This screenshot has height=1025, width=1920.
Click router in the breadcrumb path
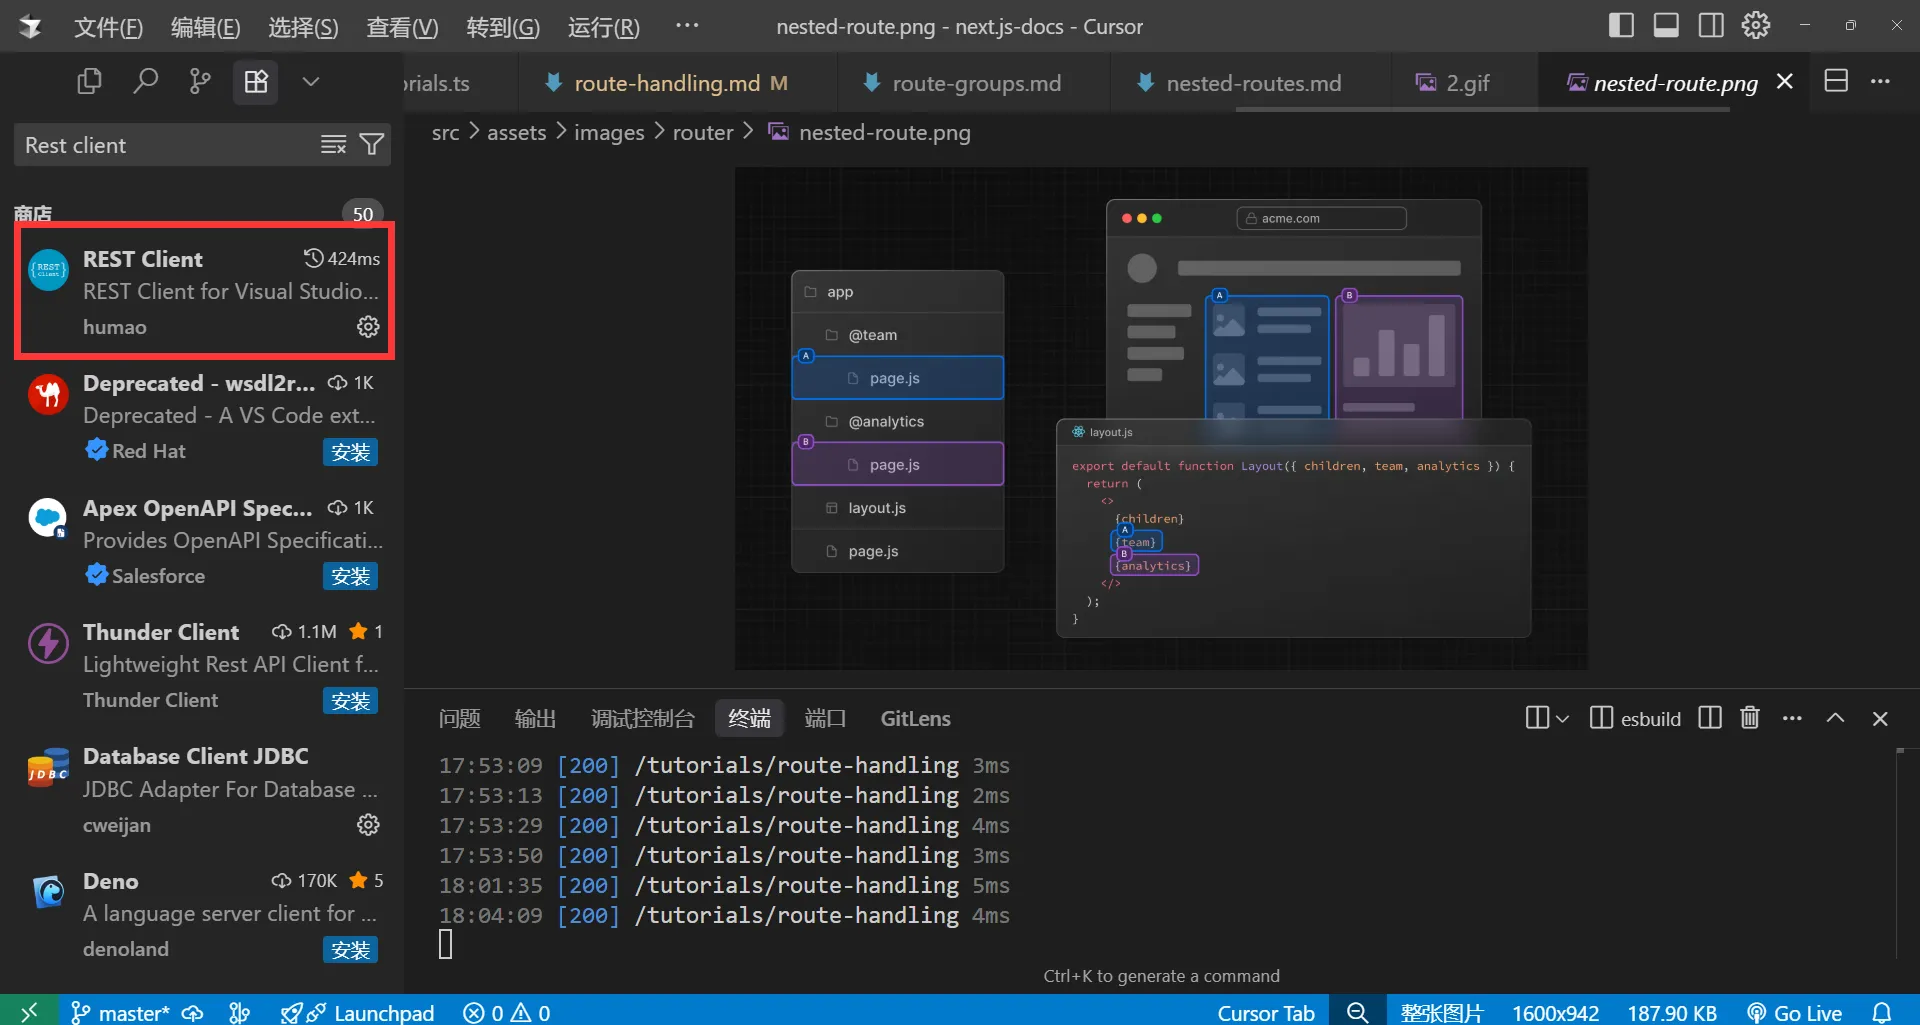(x=702, y=132)
